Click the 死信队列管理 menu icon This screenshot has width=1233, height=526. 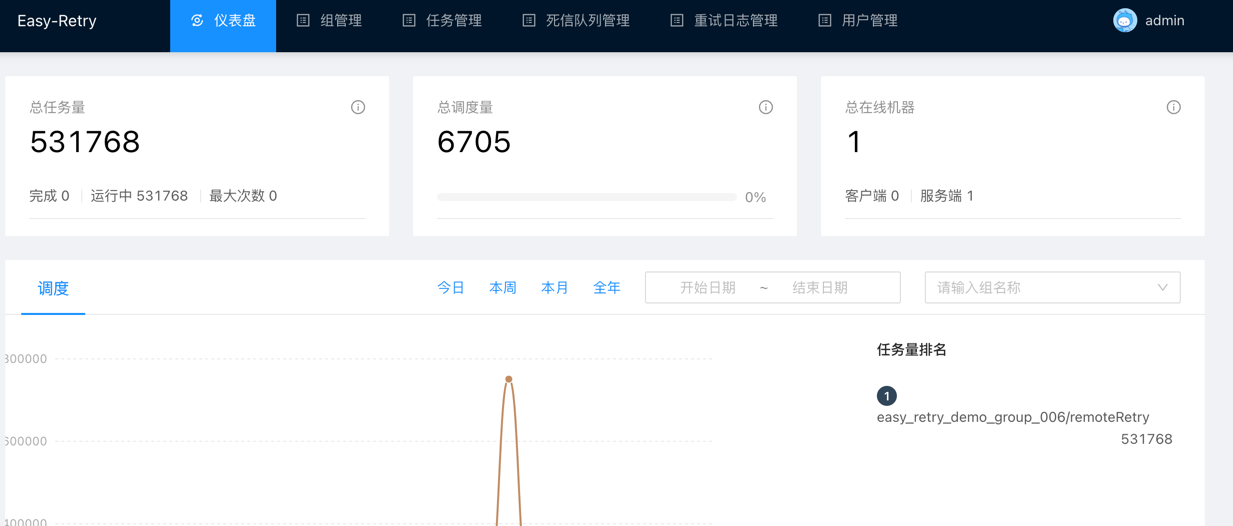point(529,21)
